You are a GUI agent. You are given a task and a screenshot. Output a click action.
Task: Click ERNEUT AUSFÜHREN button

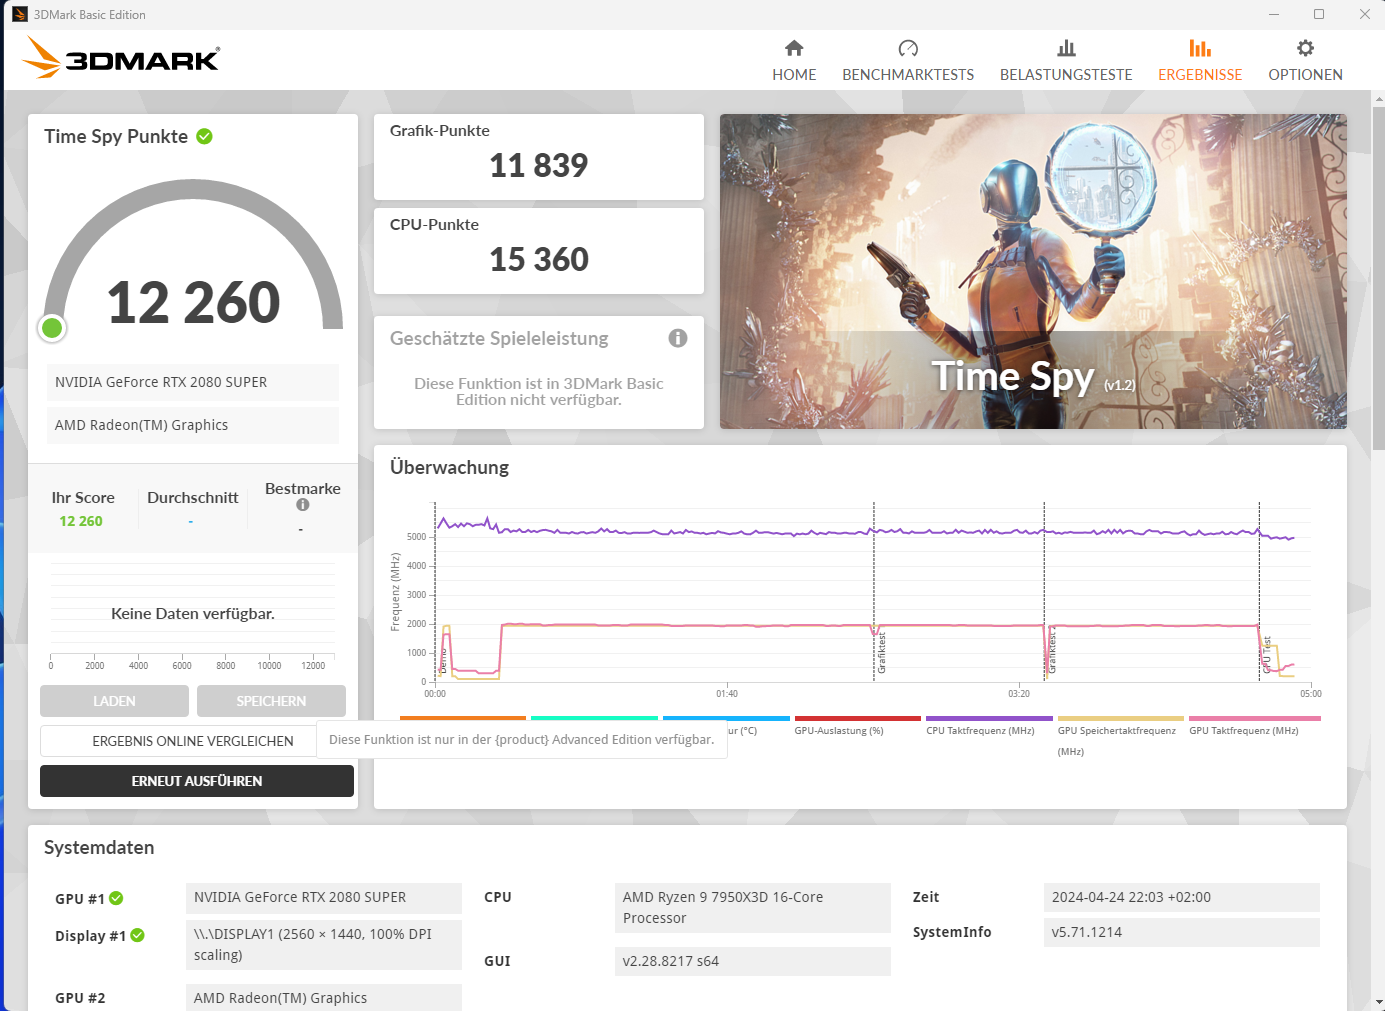(x=197, y=781)
